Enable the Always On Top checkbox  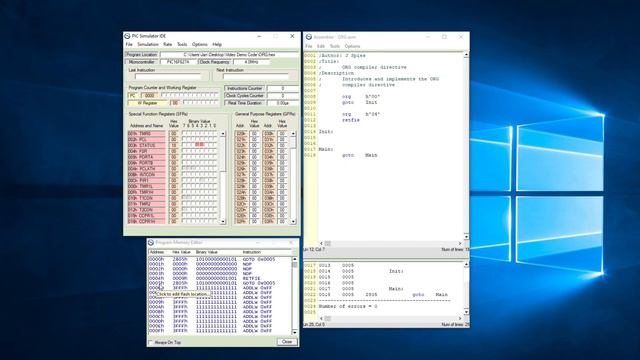pyautogui.click(x=150, y=342)
